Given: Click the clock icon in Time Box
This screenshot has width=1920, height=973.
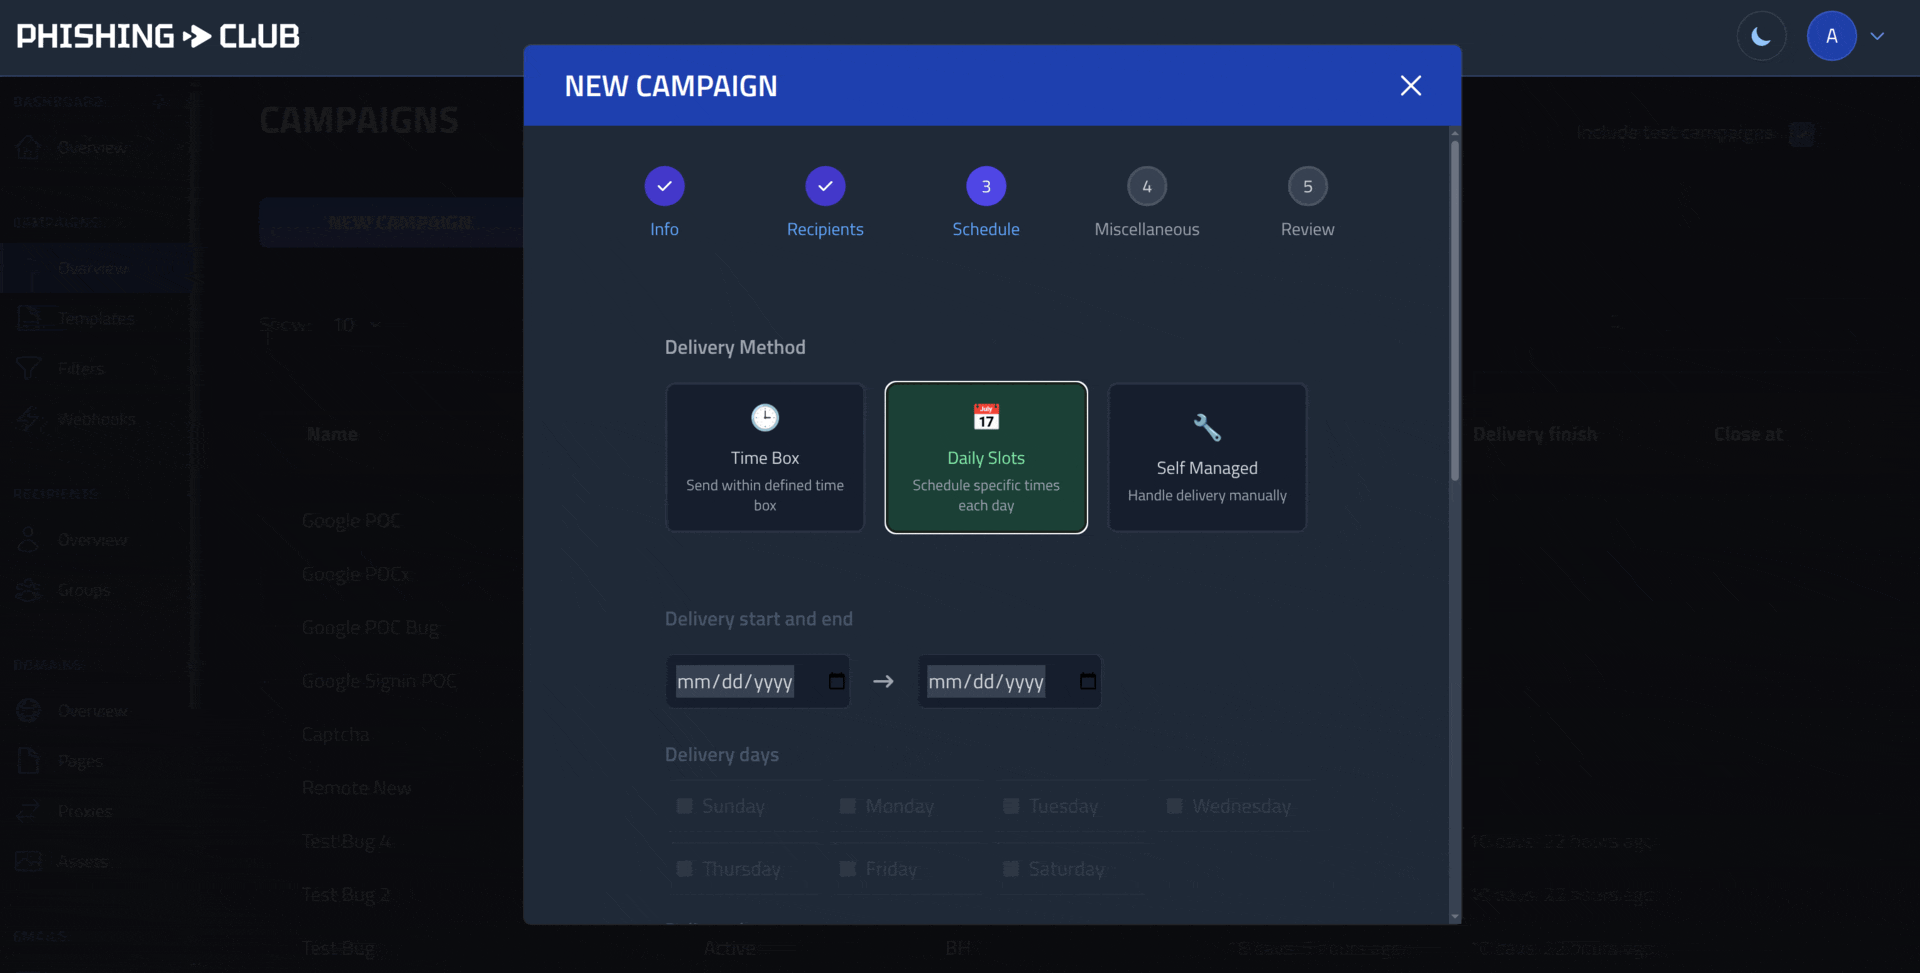Looking at the screenshot, I should [x=765, y=417].
